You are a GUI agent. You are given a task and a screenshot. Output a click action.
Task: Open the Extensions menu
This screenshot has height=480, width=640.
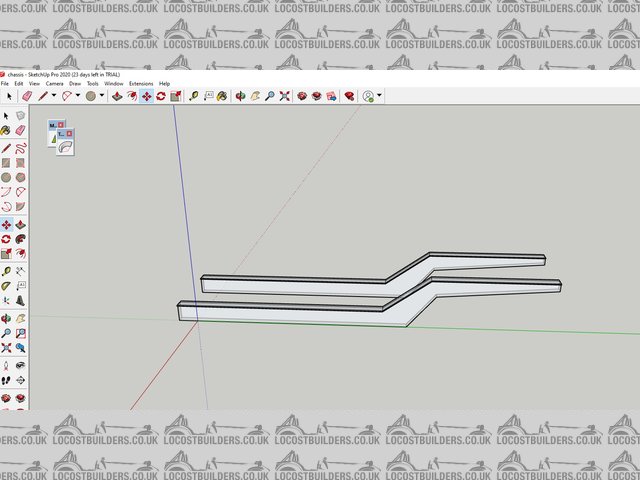pyautogui.click(x=141, y=83)
